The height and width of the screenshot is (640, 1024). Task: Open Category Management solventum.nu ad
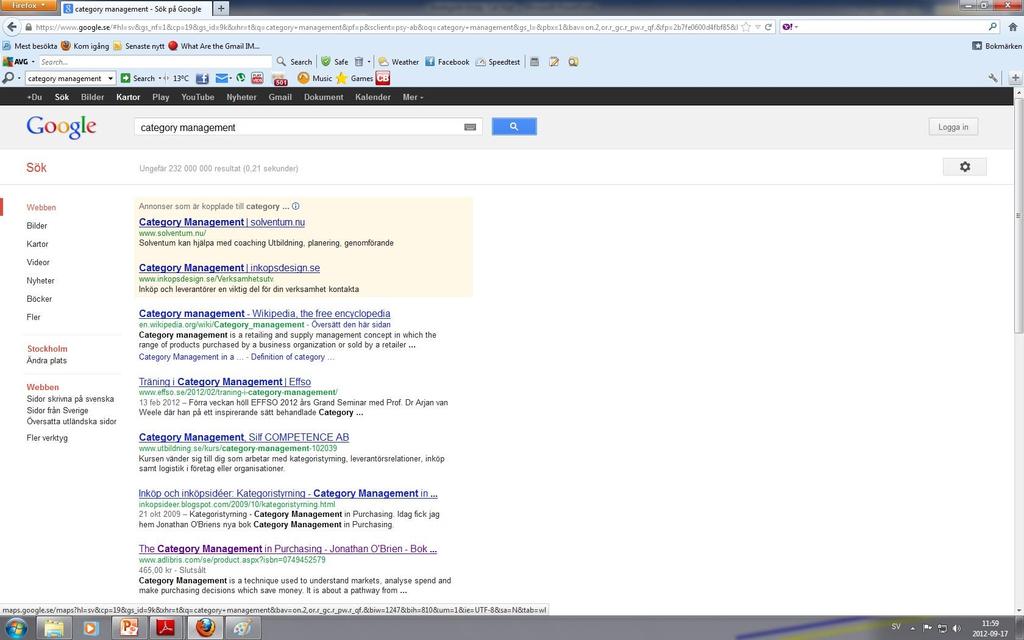(222, 222)
